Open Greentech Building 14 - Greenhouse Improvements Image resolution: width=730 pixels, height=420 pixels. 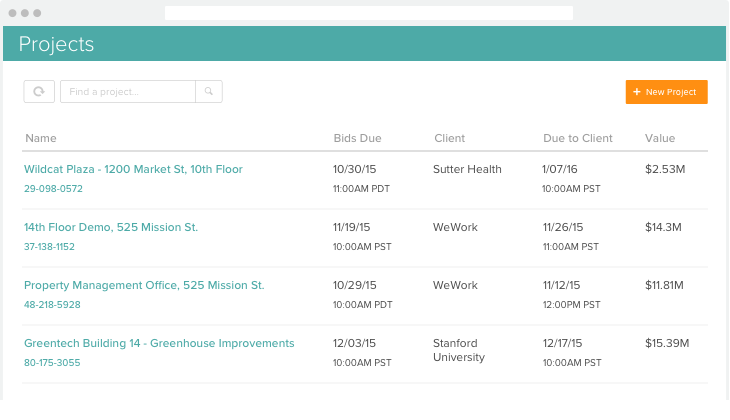[x=159, y=343]
